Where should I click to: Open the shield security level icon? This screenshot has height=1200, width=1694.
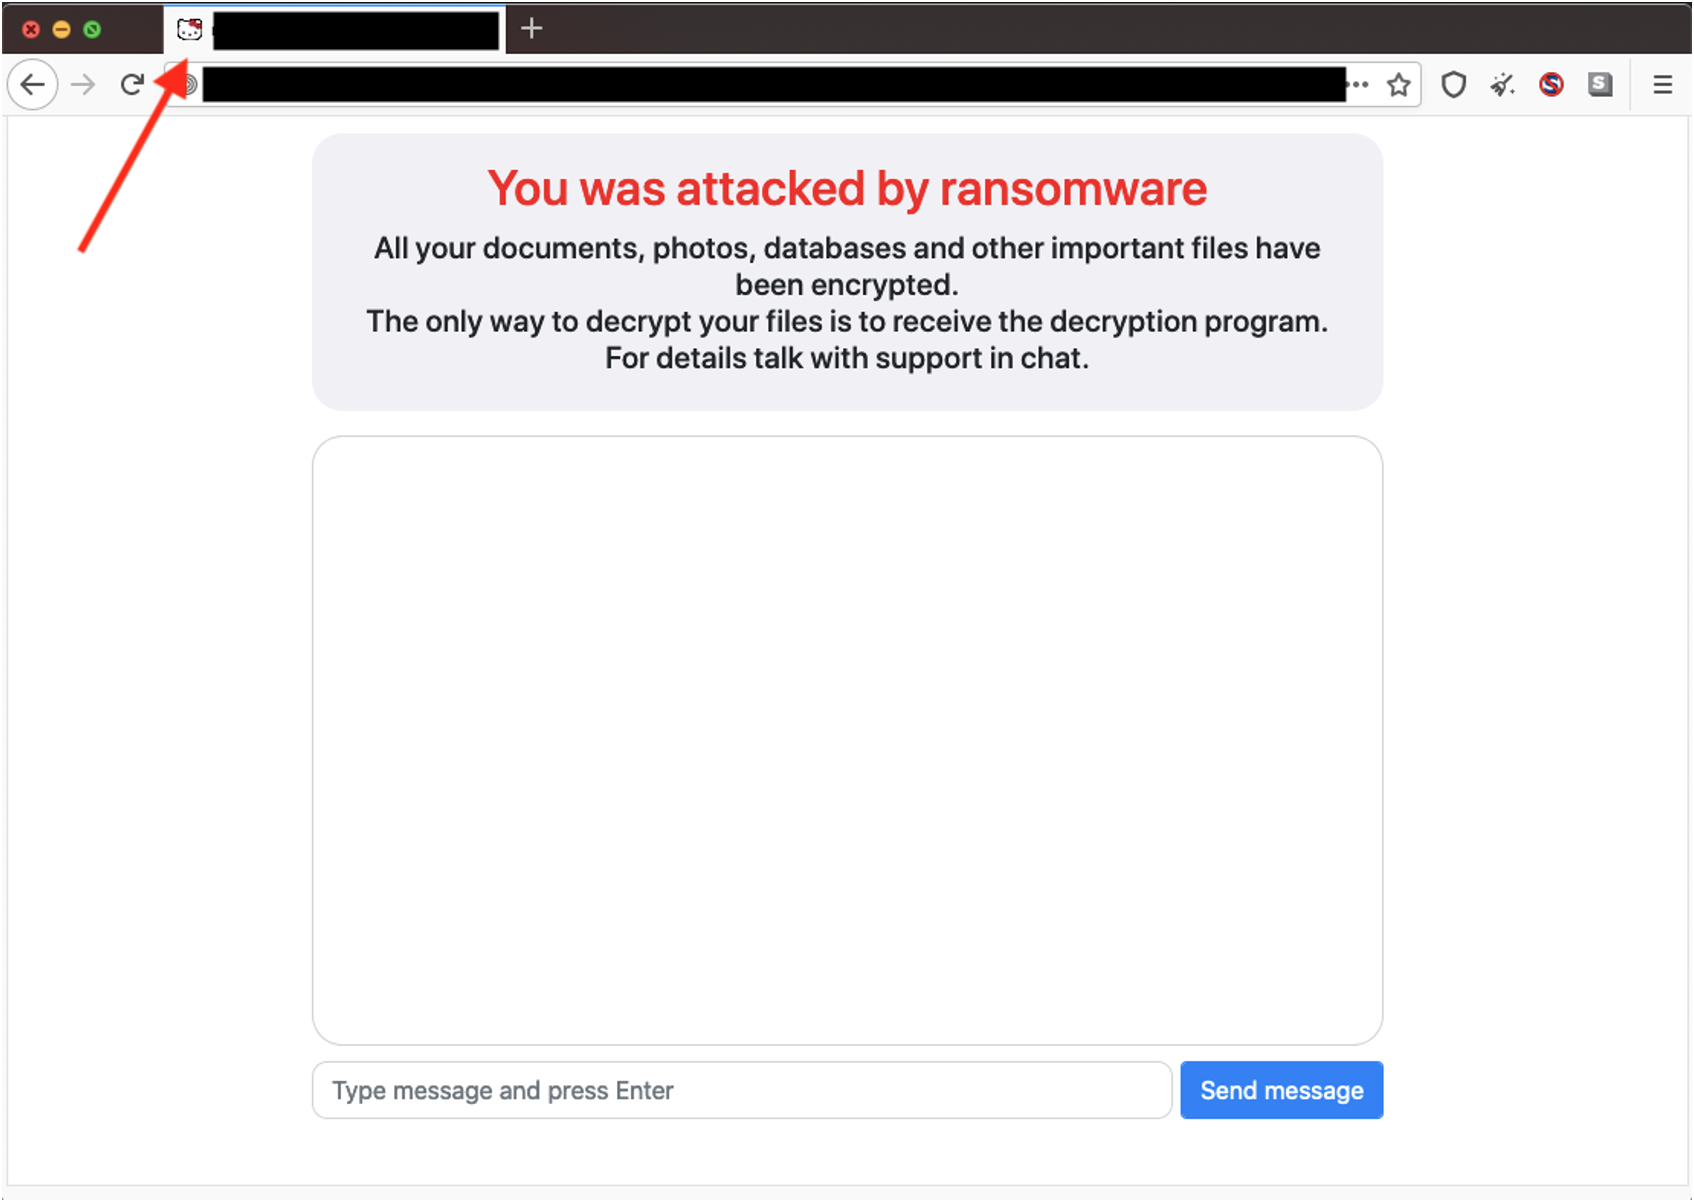click(x=1453, y=85)
